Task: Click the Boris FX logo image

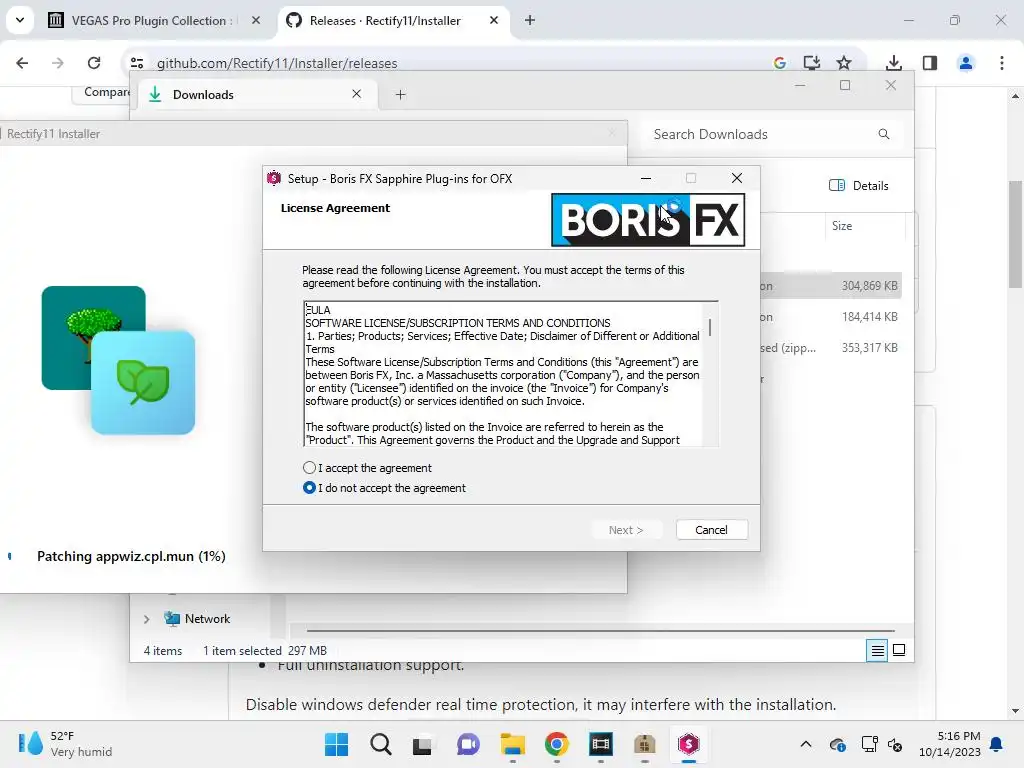Action: pos(648,219)
